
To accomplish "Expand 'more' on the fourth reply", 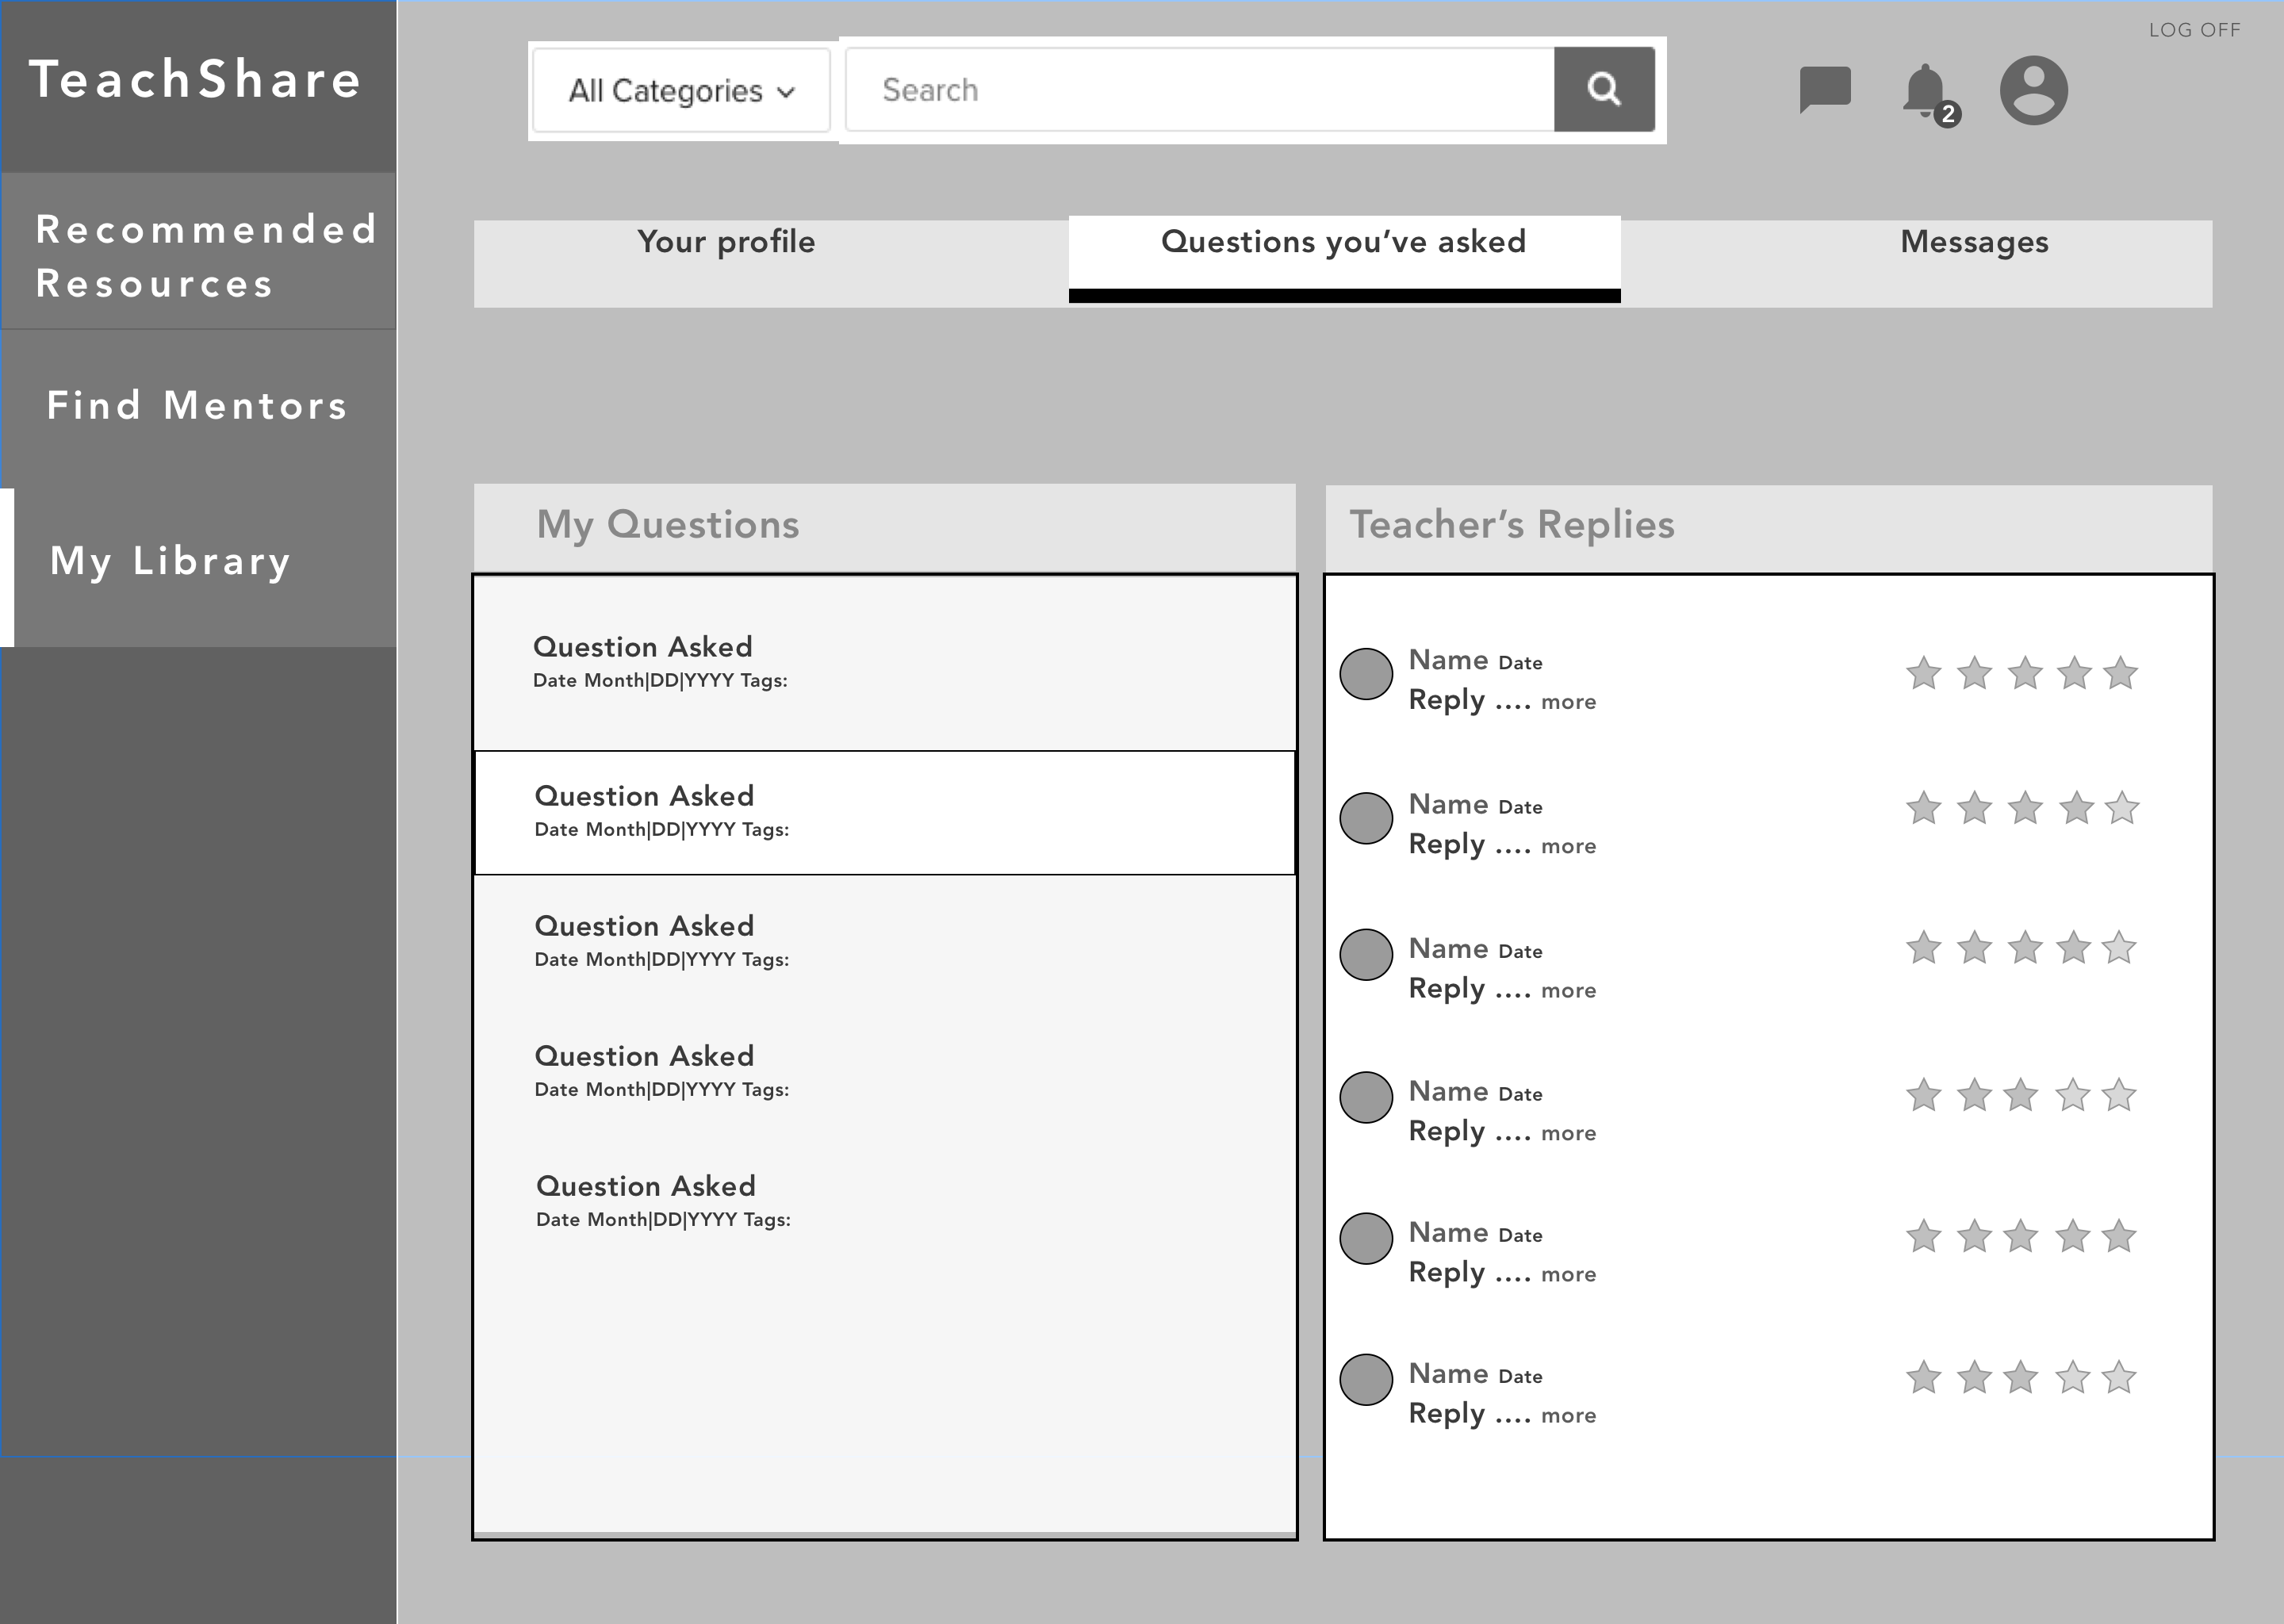I will (1568, 1133).
